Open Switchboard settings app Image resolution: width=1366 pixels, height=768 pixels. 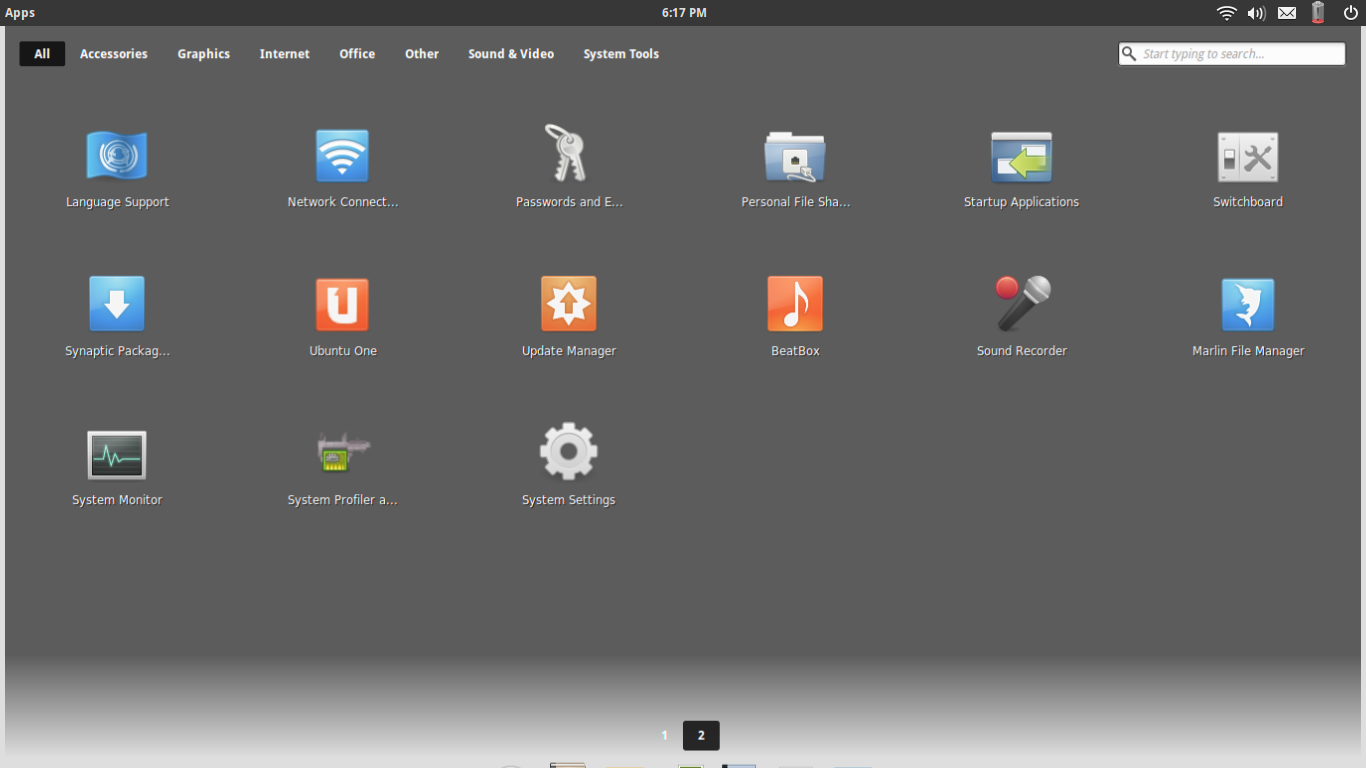(x=1247, y=157)
